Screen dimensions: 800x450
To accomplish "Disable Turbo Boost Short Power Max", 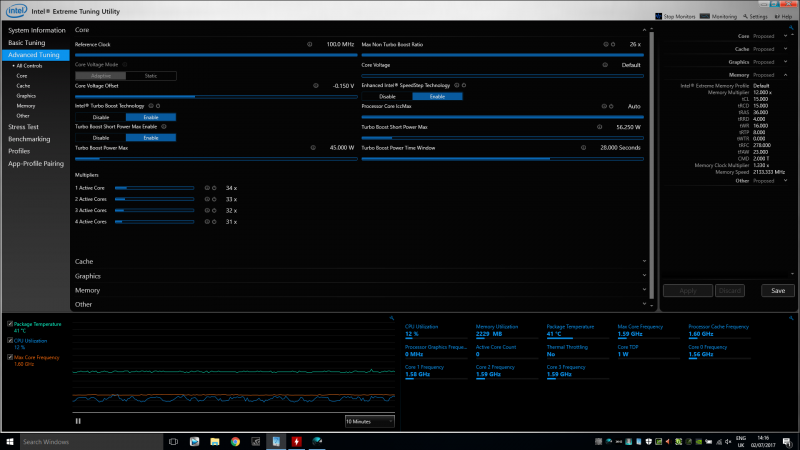I will coord(101,138).
